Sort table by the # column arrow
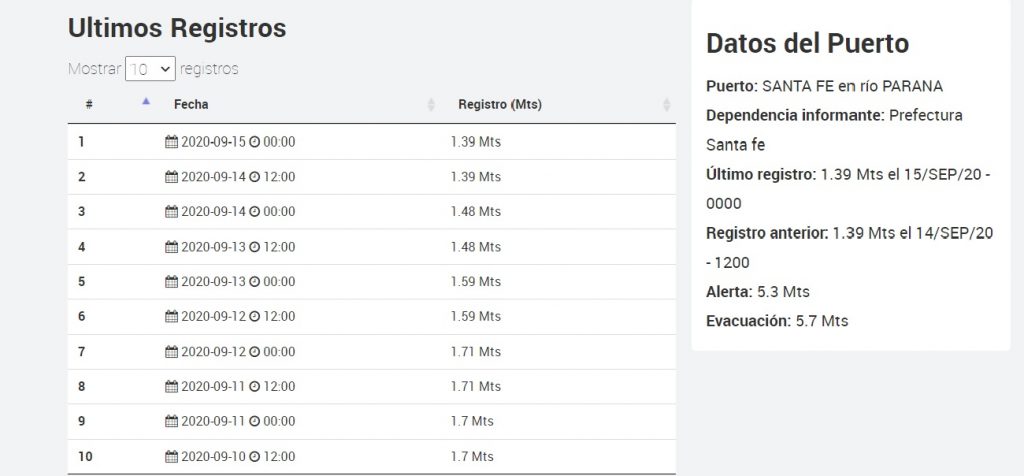 click(146, 103)
